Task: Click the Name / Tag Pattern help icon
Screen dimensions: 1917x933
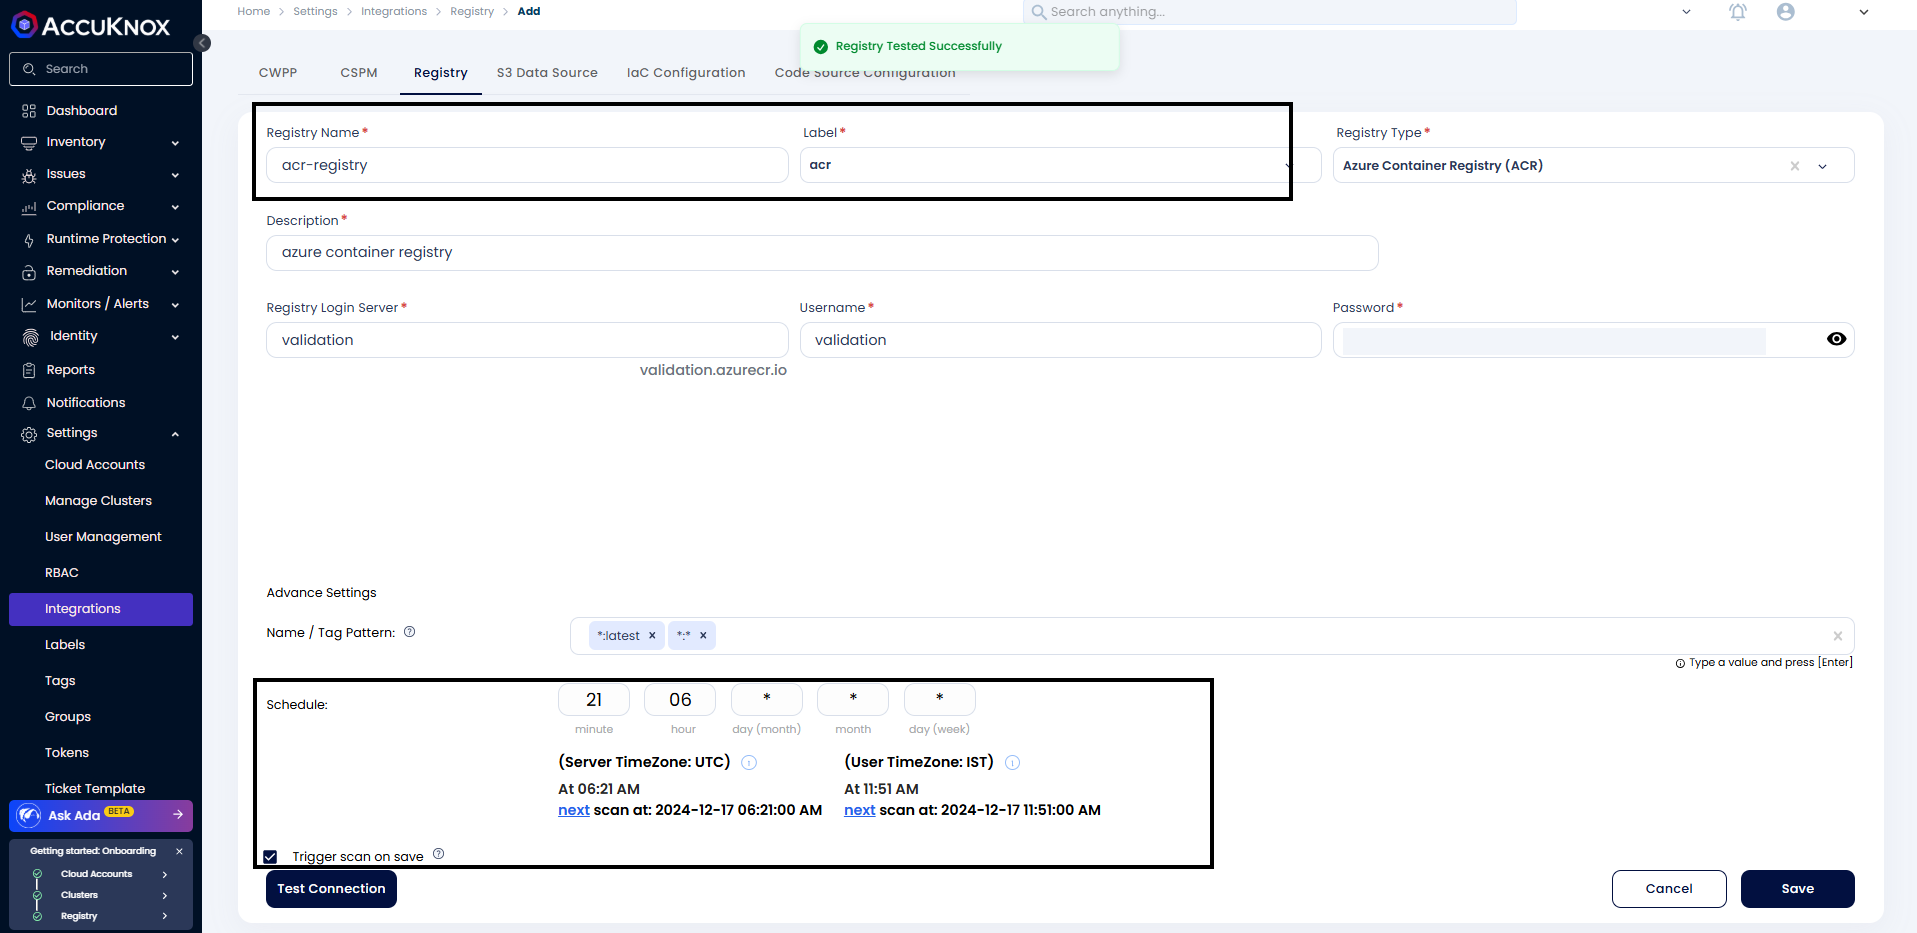Action: [409, 632]
